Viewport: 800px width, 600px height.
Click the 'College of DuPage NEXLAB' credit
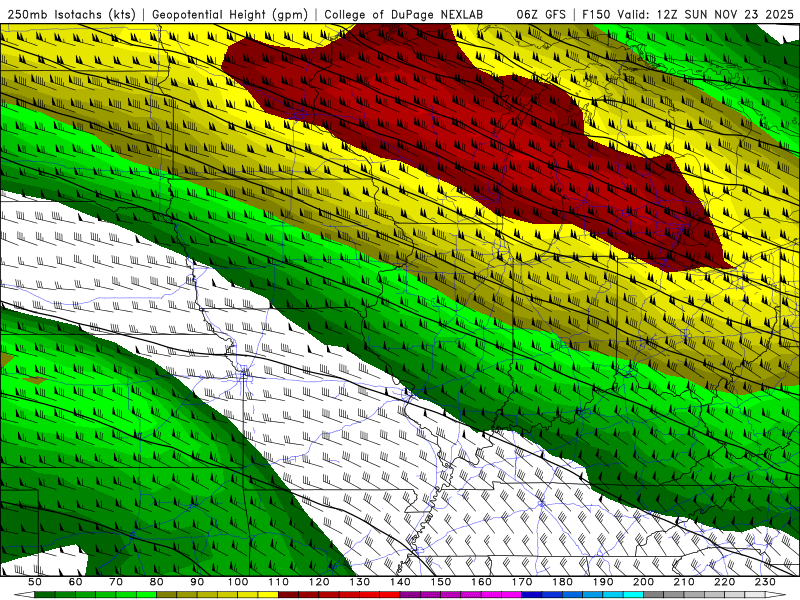[404, 14]
